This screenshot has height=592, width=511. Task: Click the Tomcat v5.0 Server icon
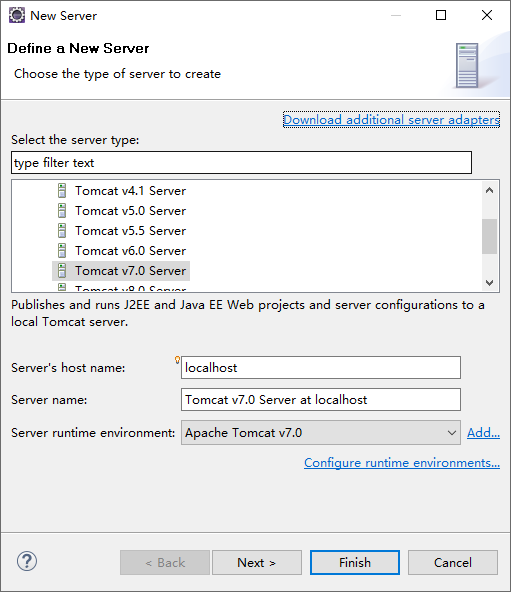coord(62,211)
